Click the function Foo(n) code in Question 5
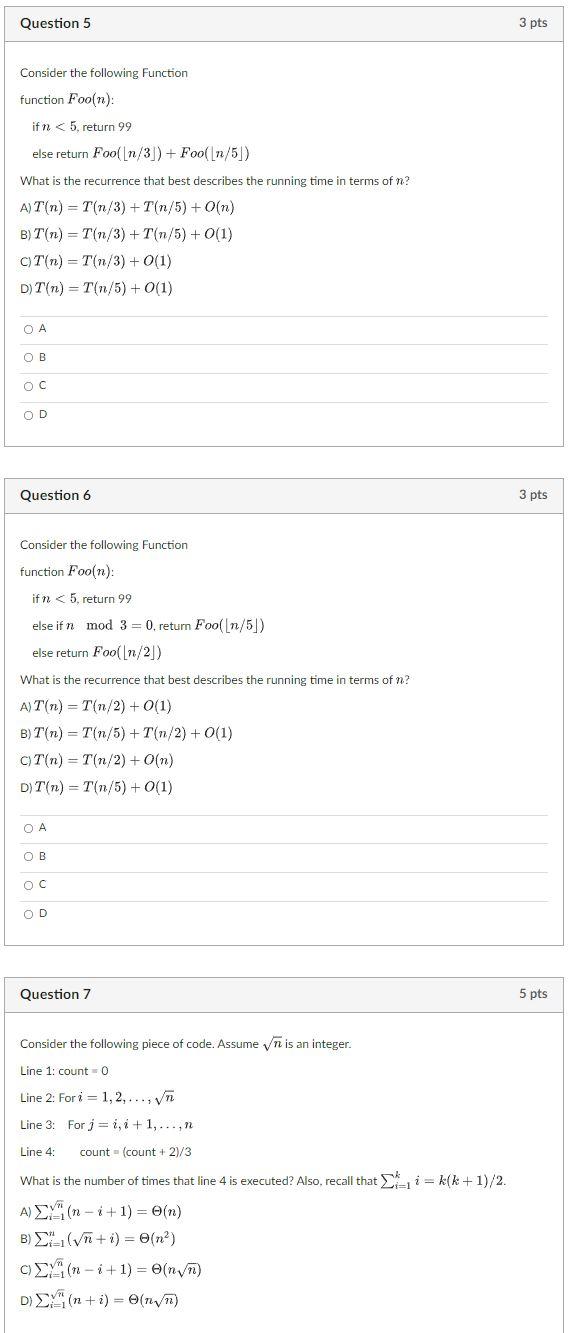Viewport: 580px width, 1333px height. click(x=70, y=99)
